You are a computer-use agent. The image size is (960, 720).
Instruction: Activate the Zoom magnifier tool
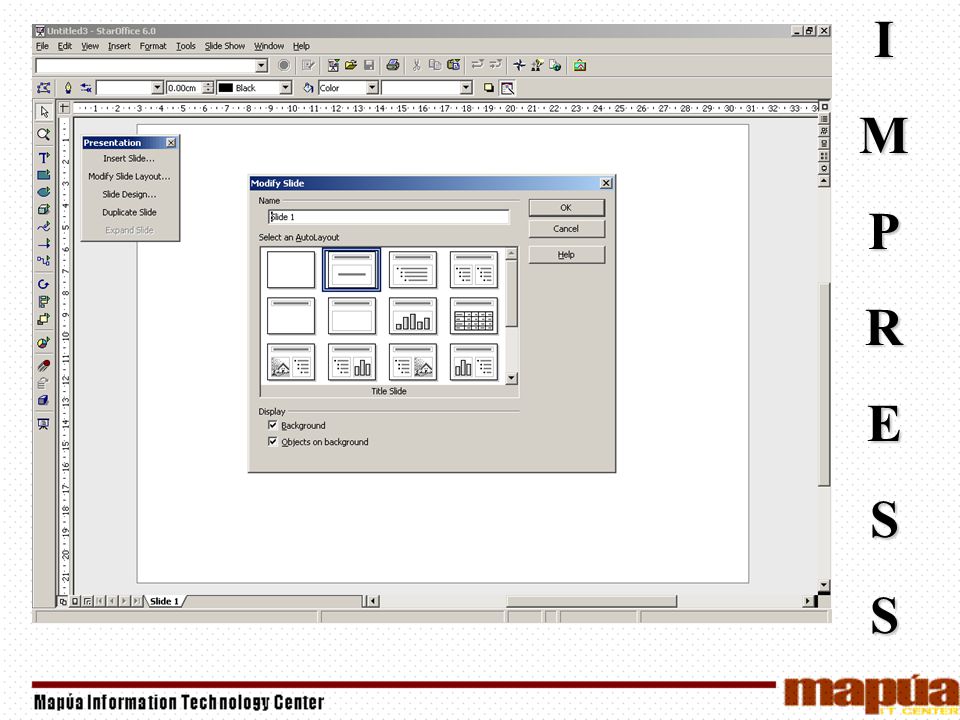(x=43, y=134)
